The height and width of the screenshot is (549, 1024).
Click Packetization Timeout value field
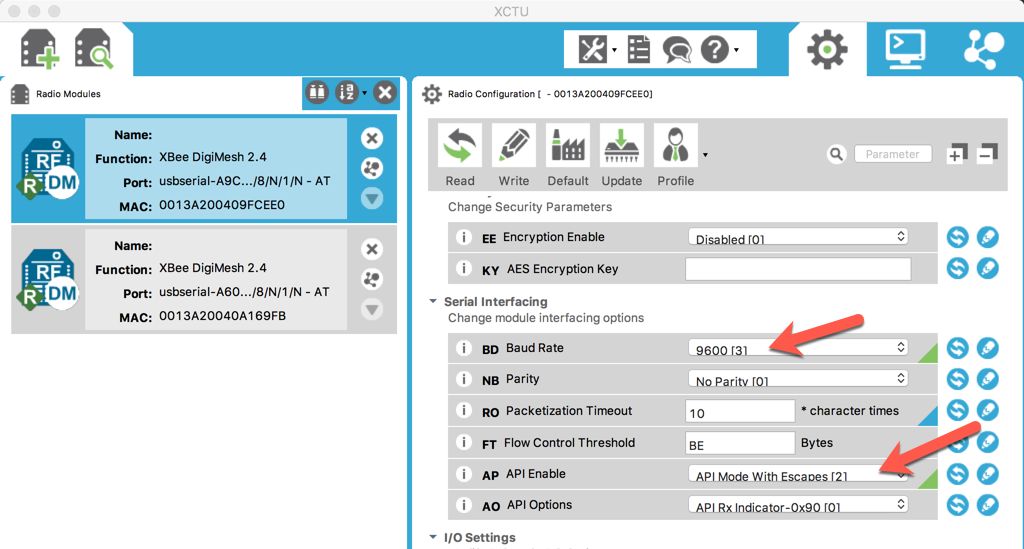click(740, 411)
